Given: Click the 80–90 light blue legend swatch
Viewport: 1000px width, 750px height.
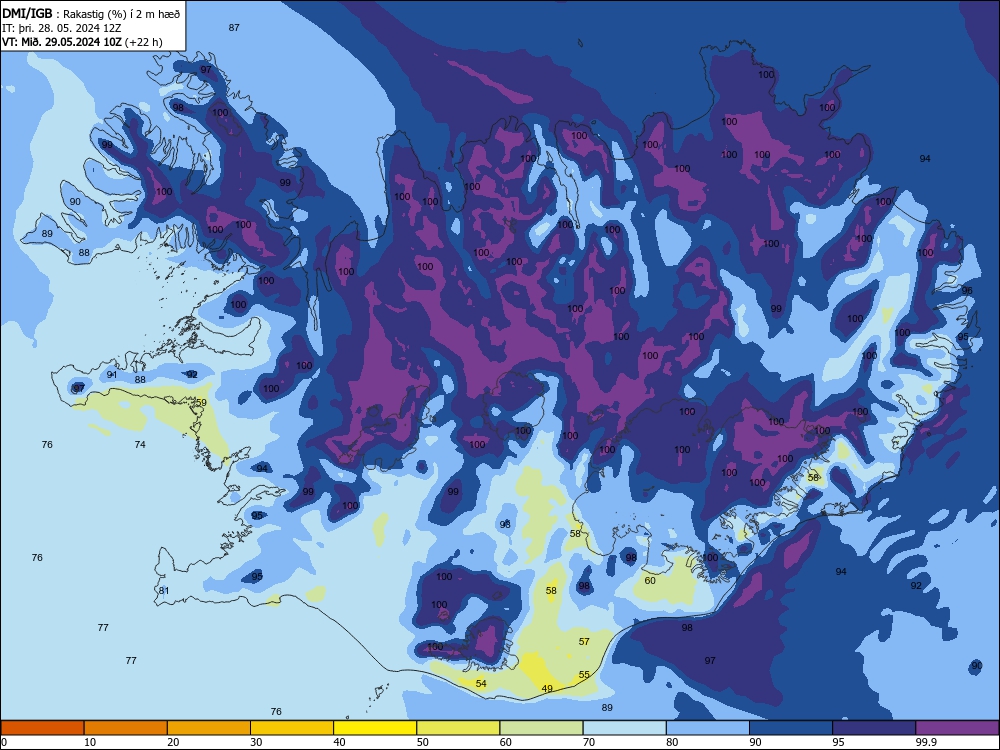Looking at the screenshot, I should coord(708,728).
